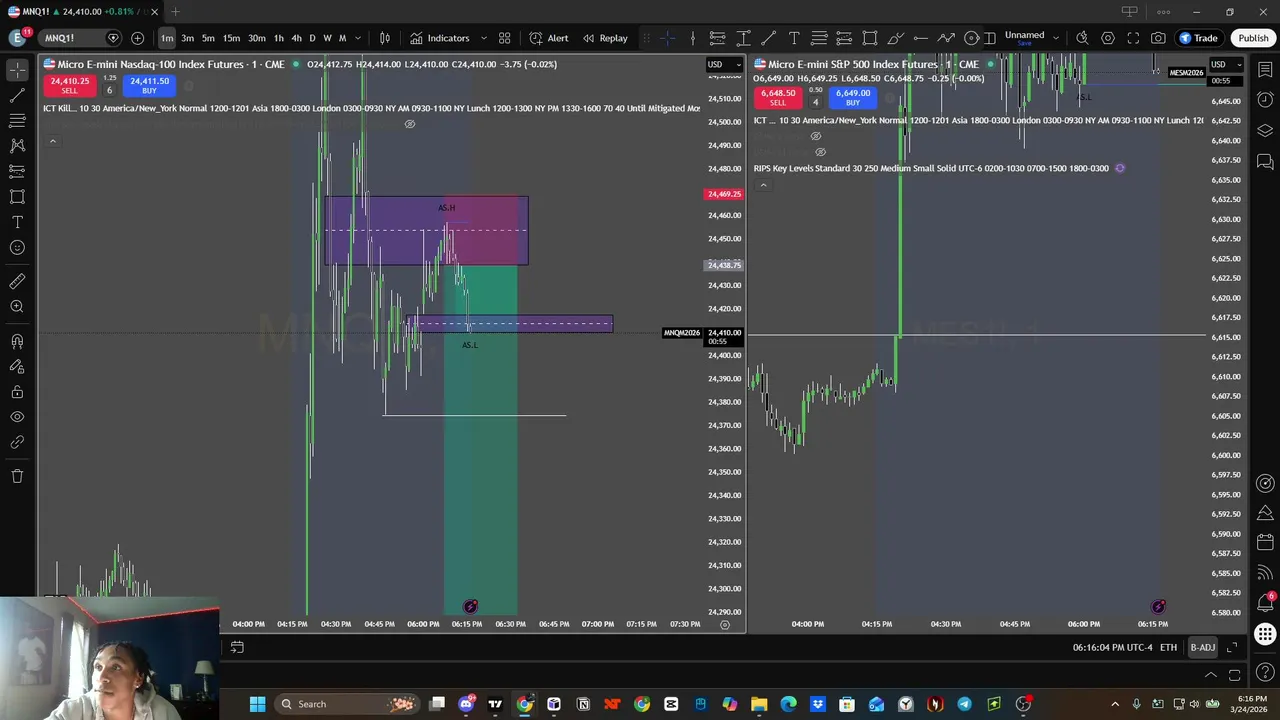This screenshot has height=720, width=1280.
Task: Open the layout setup grid icon
Action: [x=505, y=38]
